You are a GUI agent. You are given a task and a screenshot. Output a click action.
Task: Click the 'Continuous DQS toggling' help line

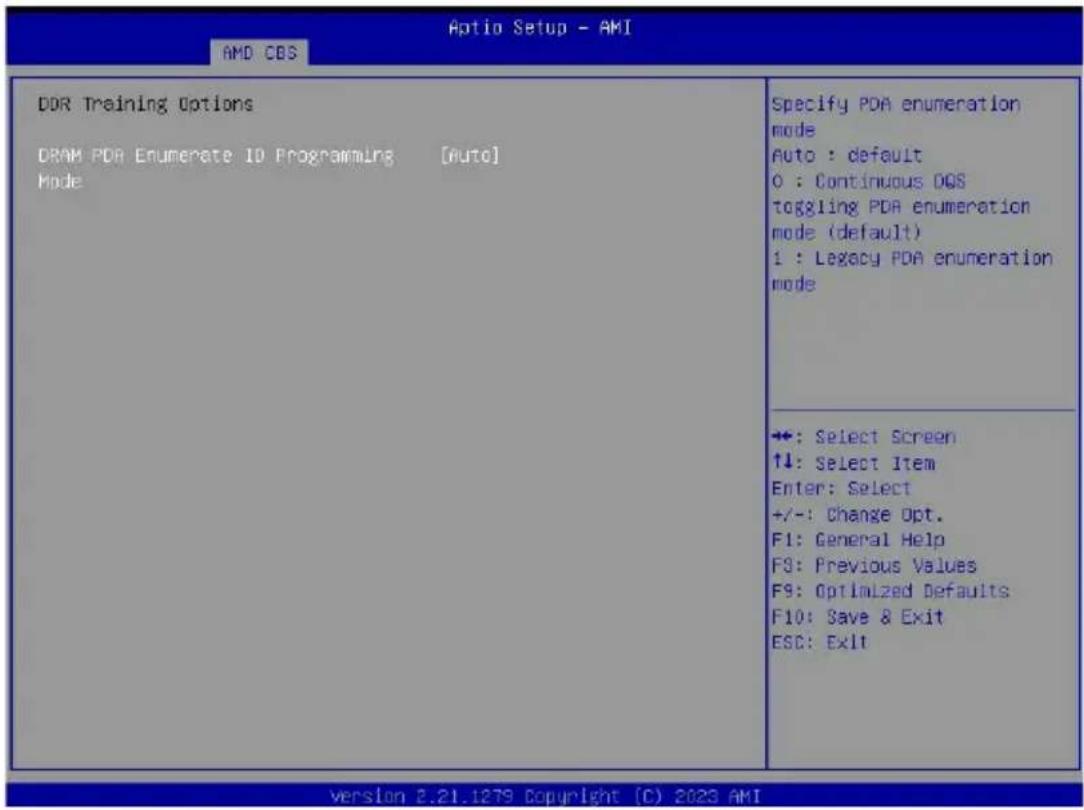900,207
